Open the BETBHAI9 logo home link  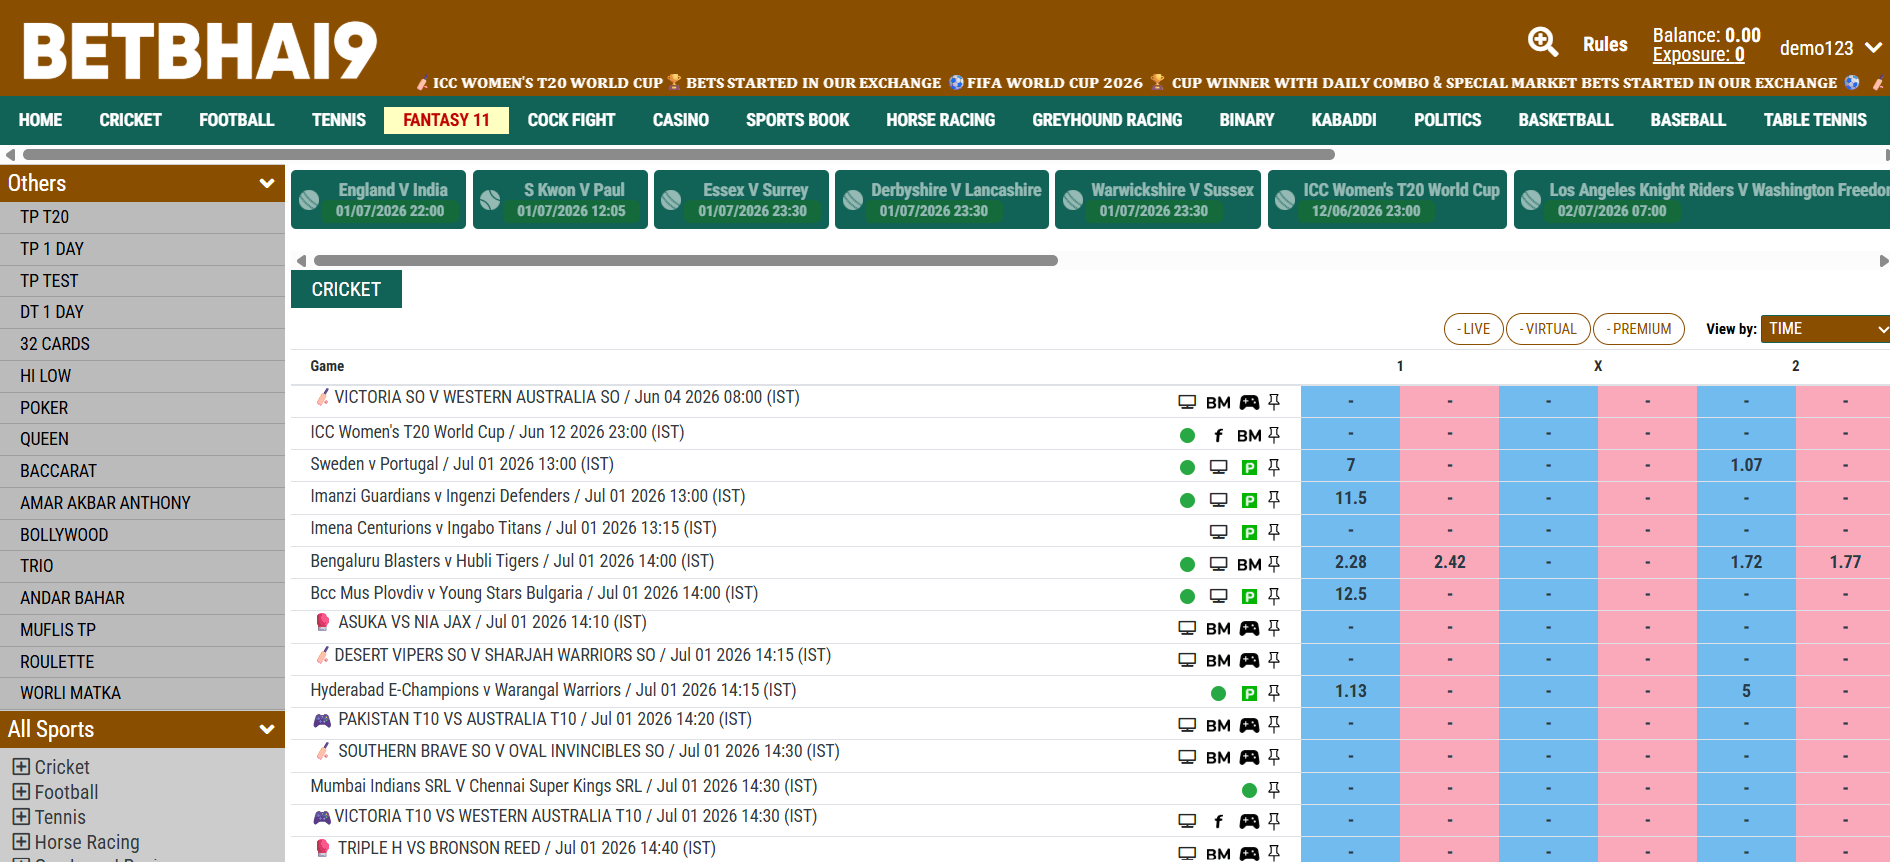200,50
